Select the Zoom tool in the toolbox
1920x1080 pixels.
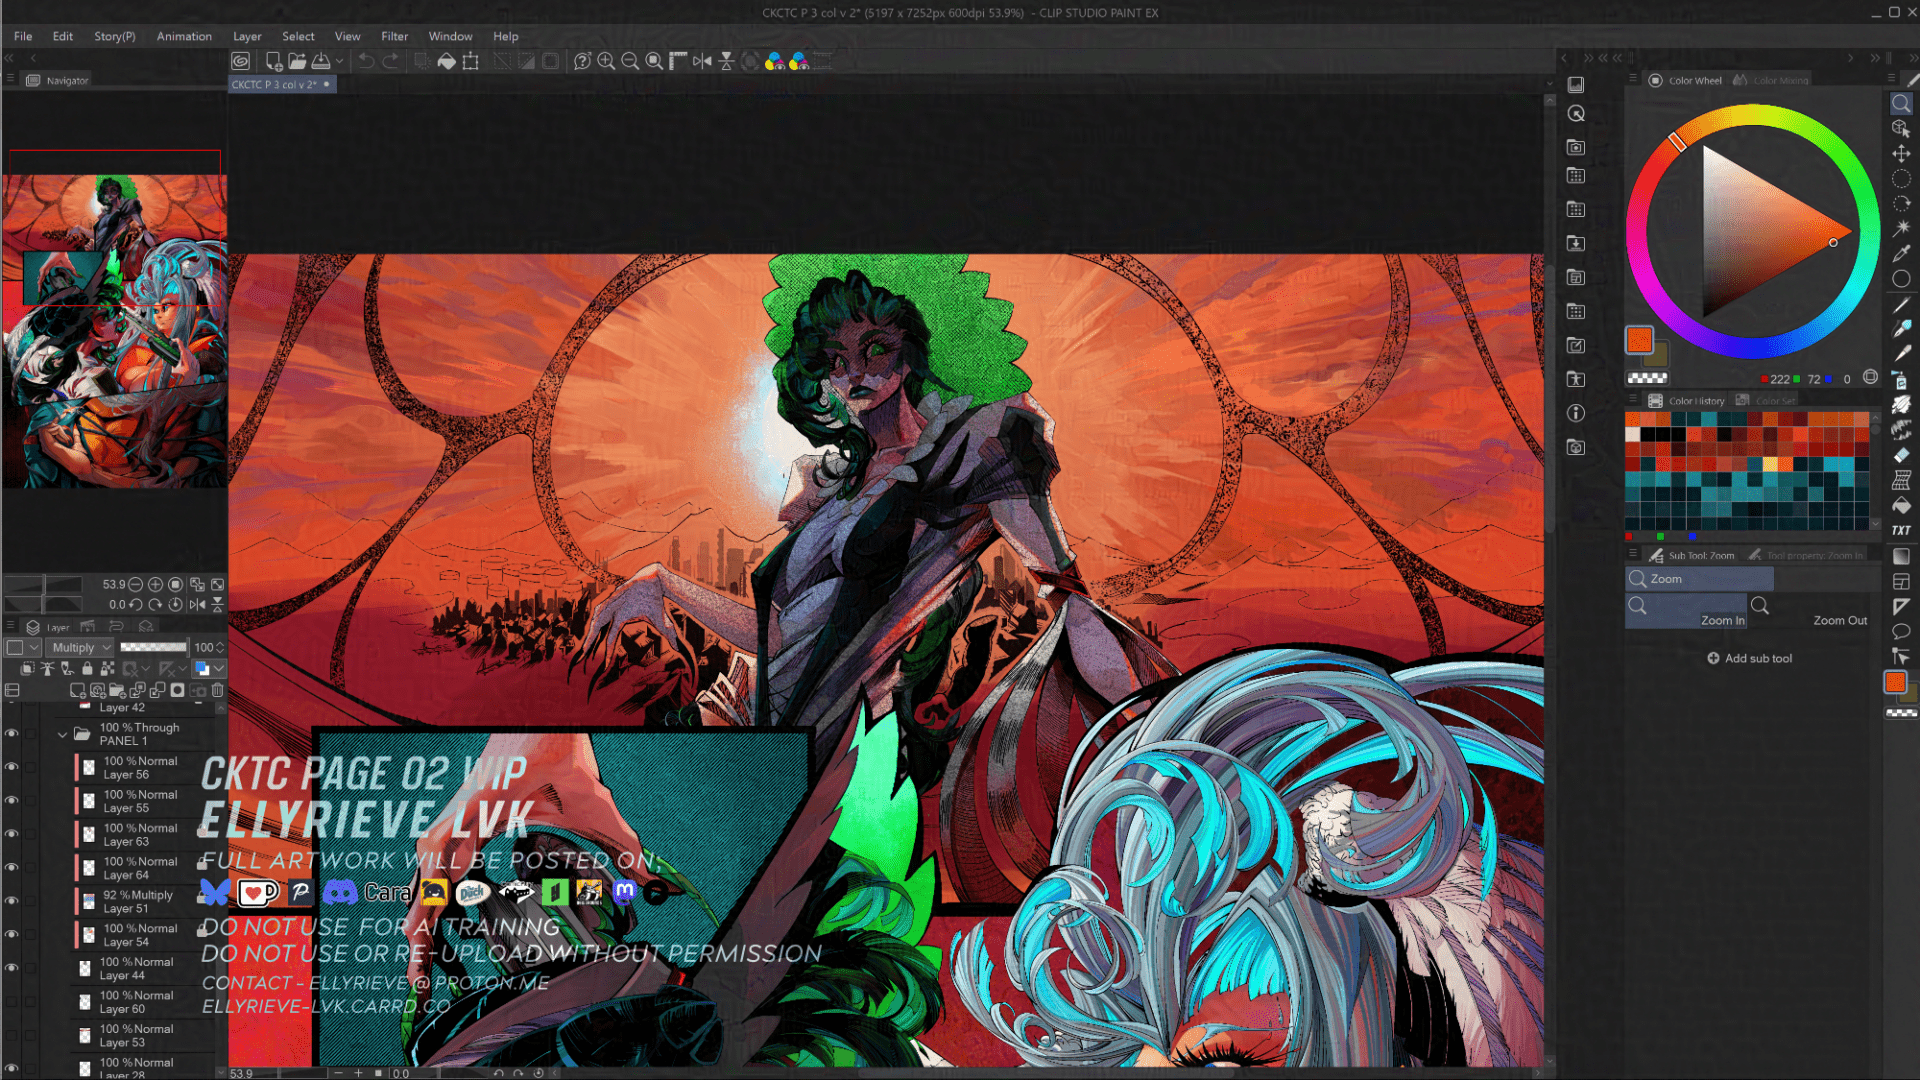point(1901,103)
